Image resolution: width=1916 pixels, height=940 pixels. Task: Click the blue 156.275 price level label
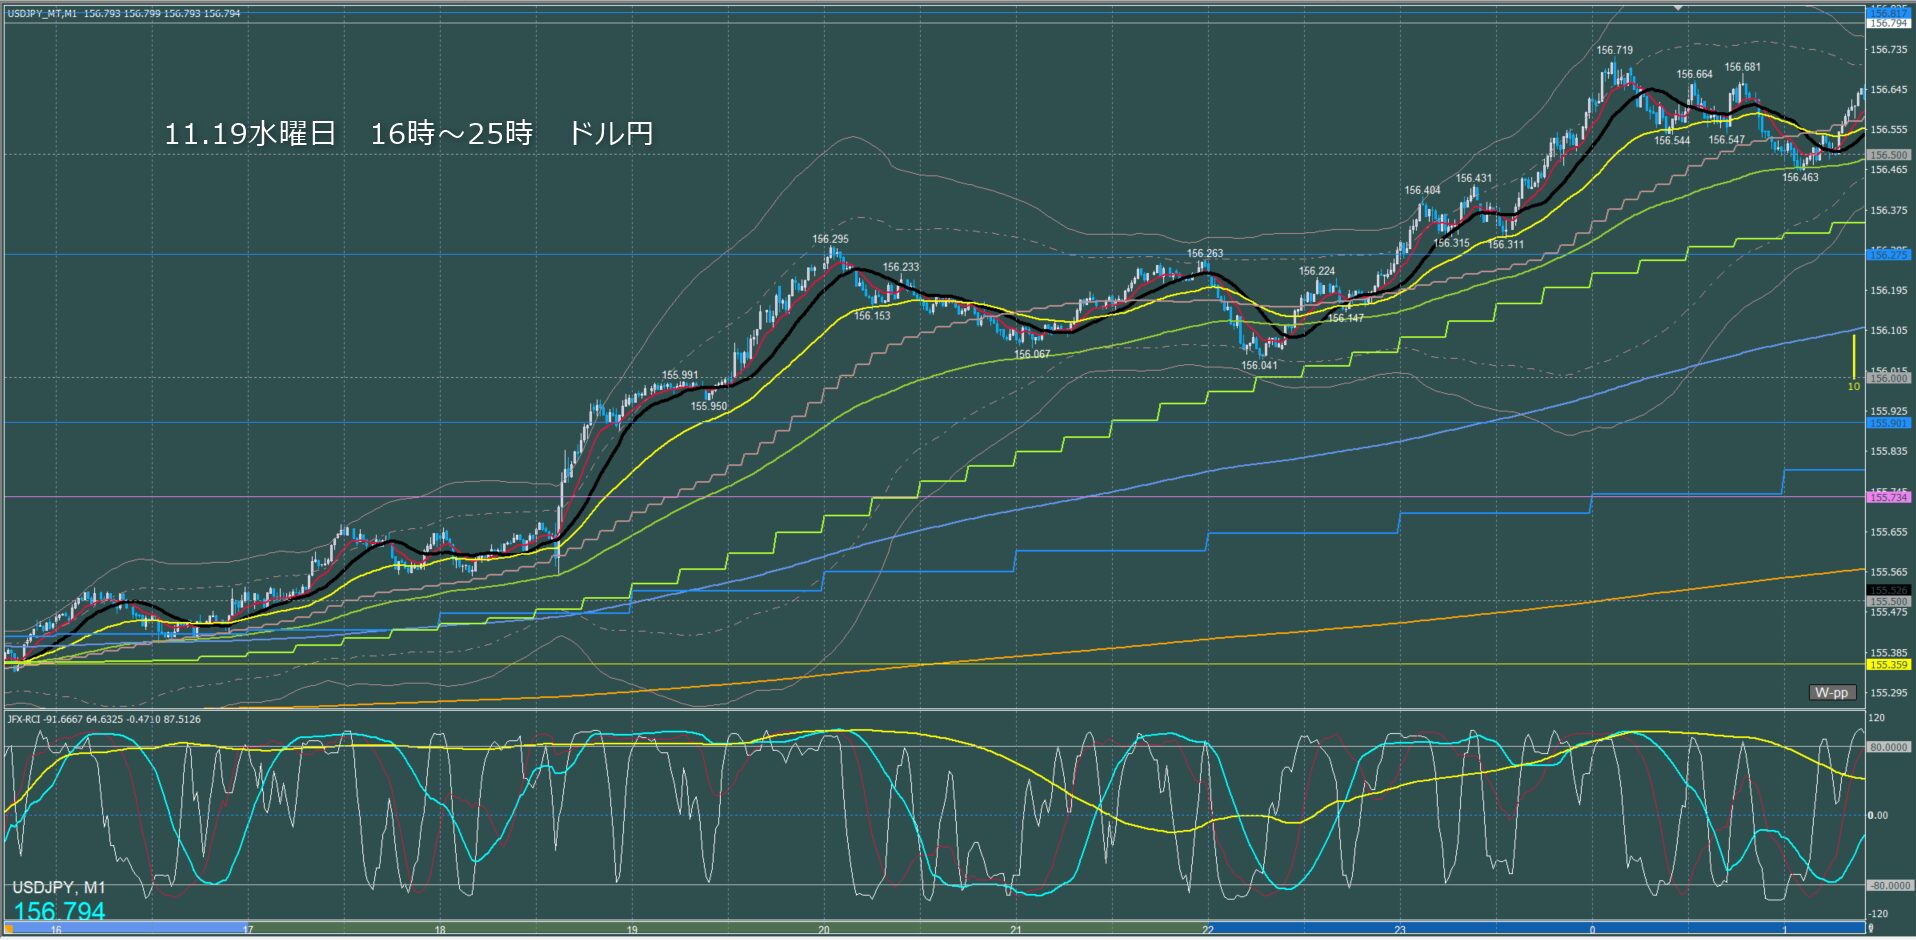point(1888,255)
